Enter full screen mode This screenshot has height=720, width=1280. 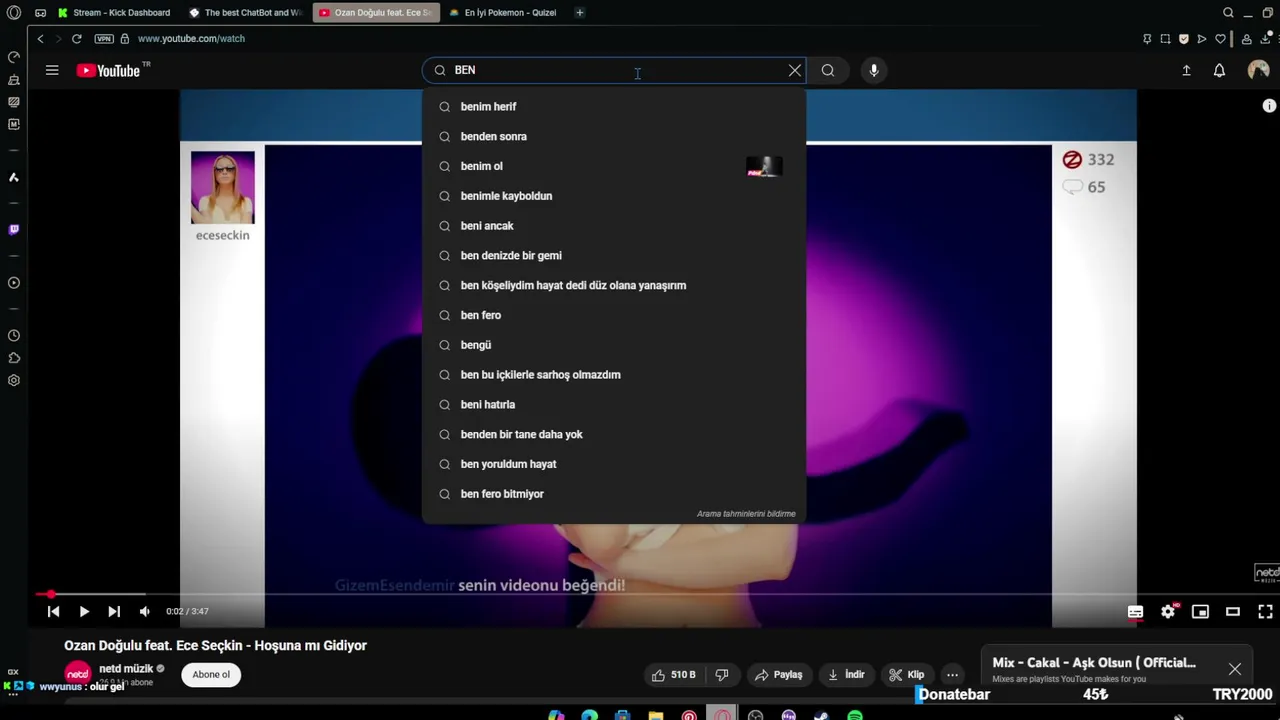pos(1265,611)
